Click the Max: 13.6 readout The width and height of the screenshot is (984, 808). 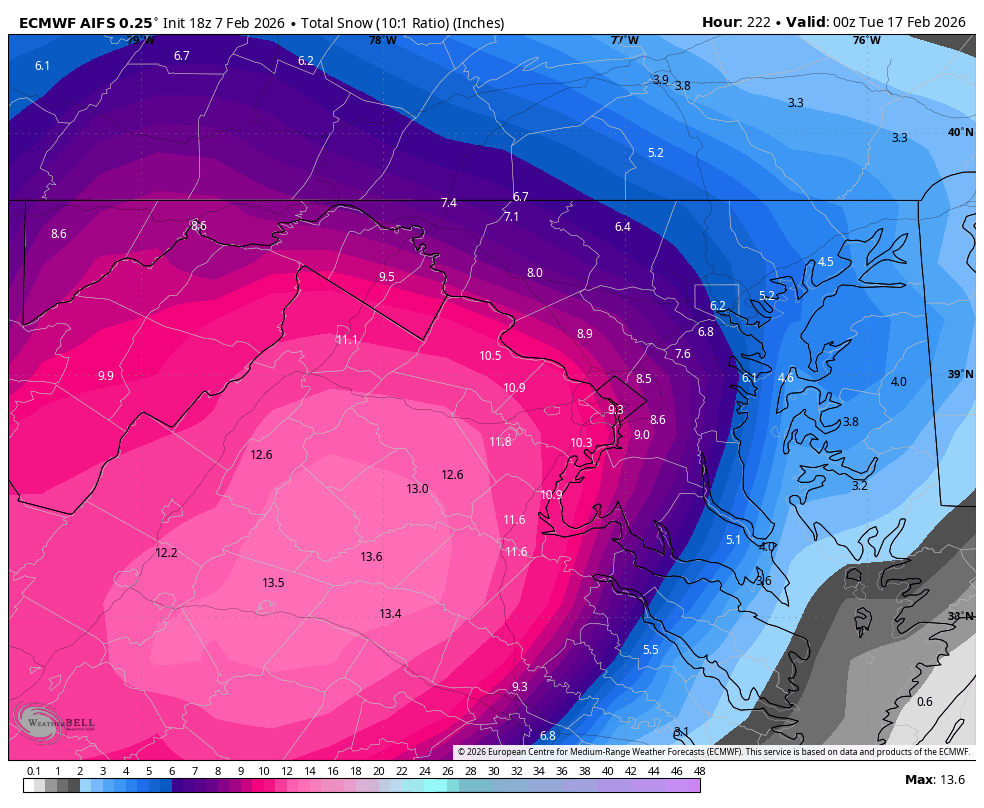(x=934, y=780)
